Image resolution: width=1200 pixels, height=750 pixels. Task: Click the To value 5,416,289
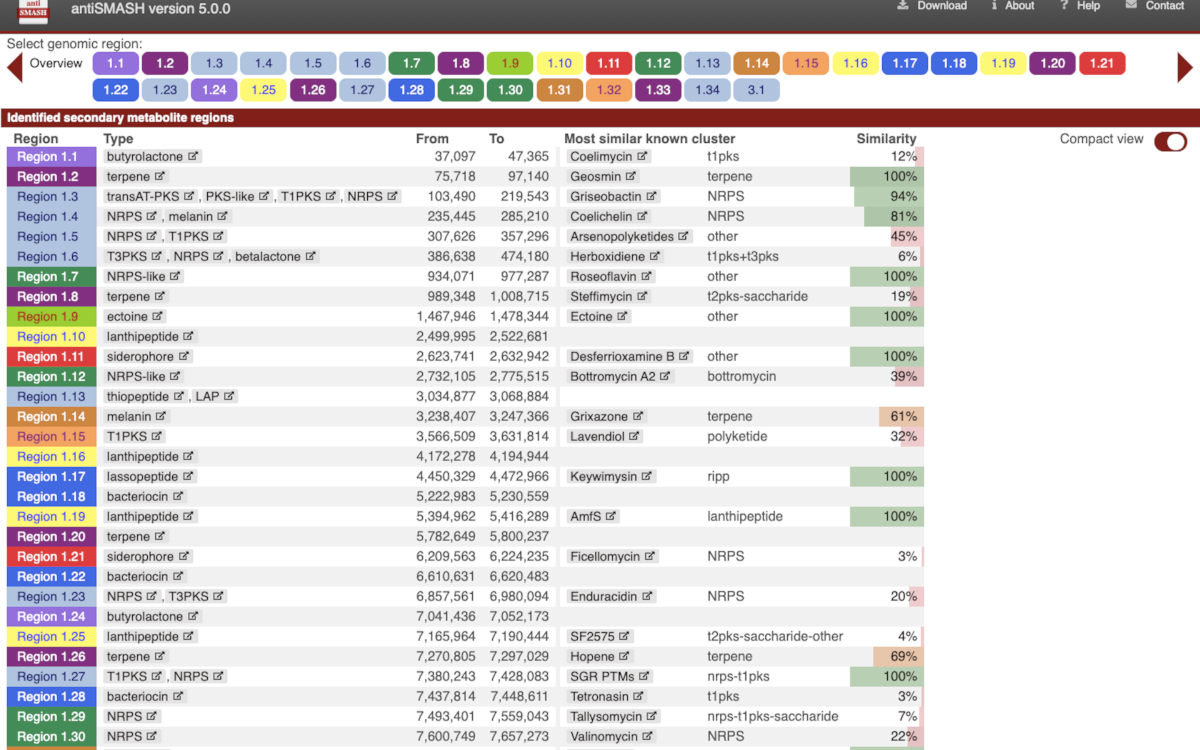[519, 517]
